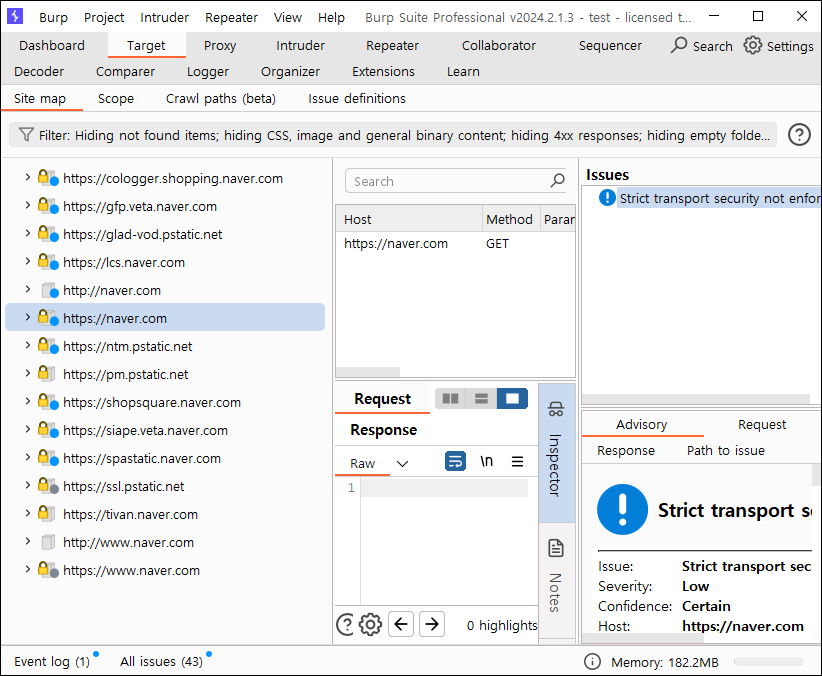Click the lock icon for https://naver.com
The height and width of the screenshot is (676, 822).
[x=47, y=318]
